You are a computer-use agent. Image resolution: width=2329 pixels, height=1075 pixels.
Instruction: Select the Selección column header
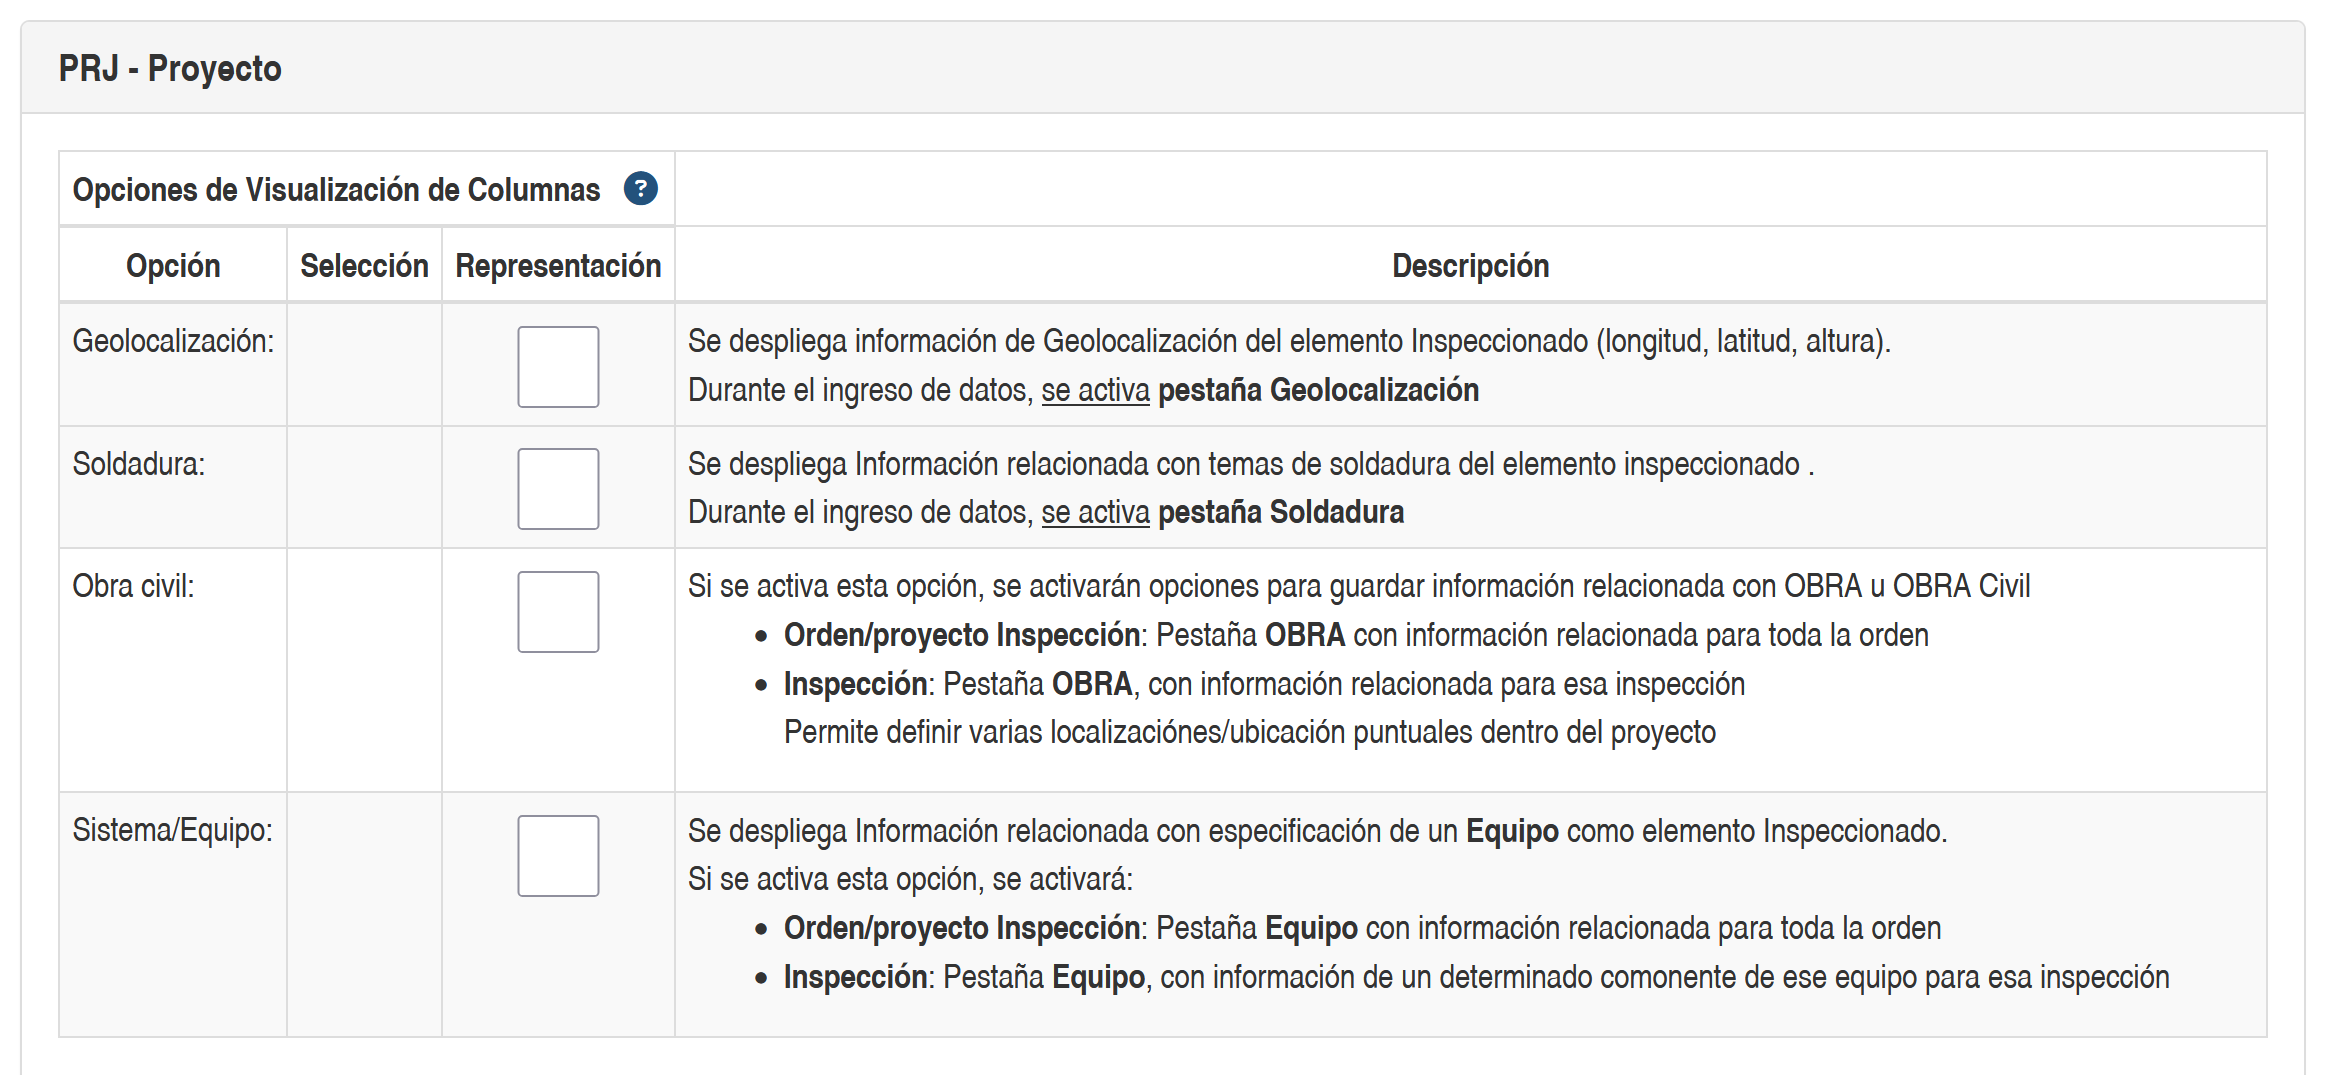click(364, 265)
